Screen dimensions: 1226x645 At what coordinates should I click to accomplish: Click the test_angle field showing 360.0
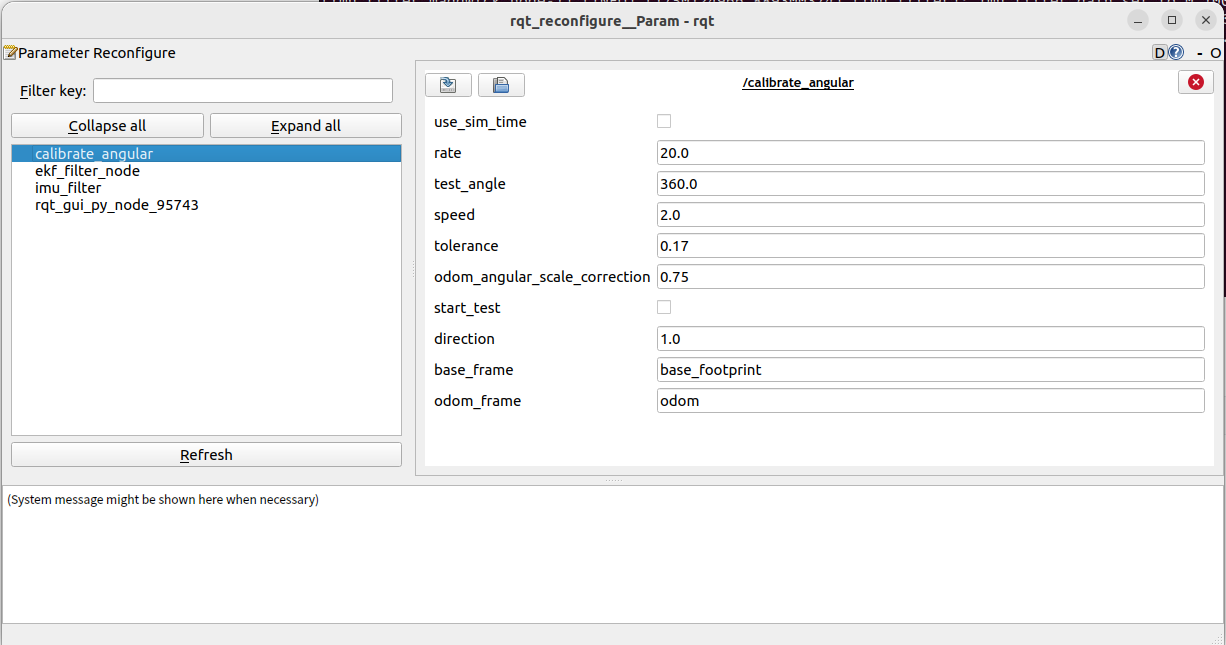[930, 184]
